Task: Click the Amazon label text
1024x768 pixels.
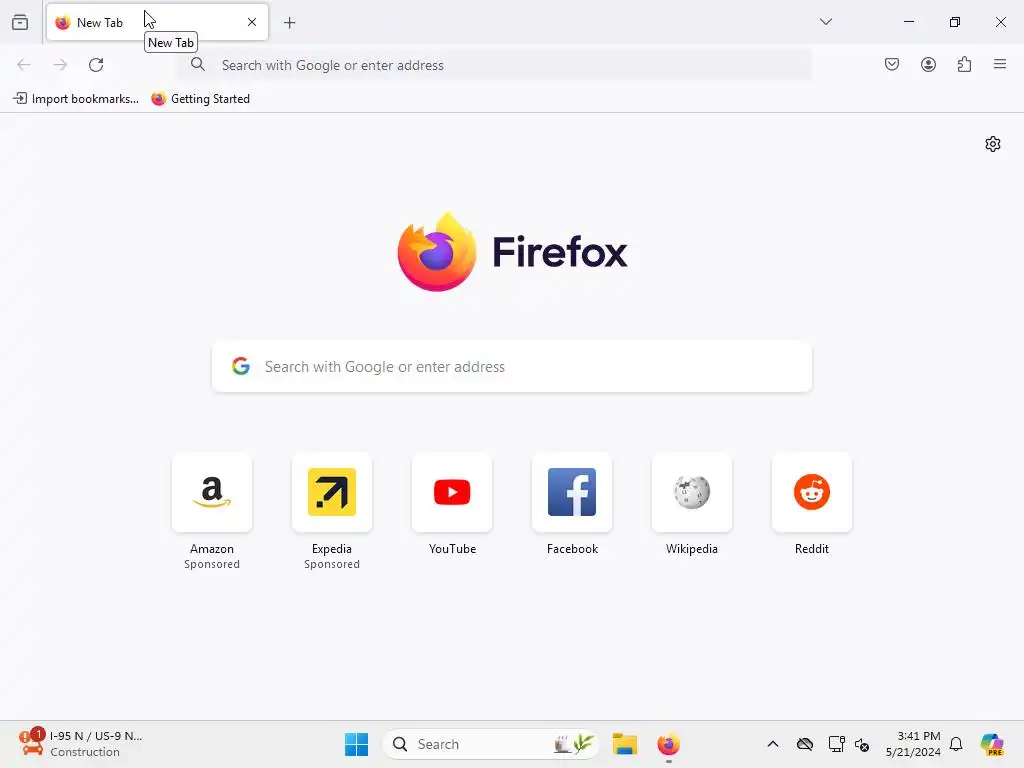Action: (x=212, y=549)
